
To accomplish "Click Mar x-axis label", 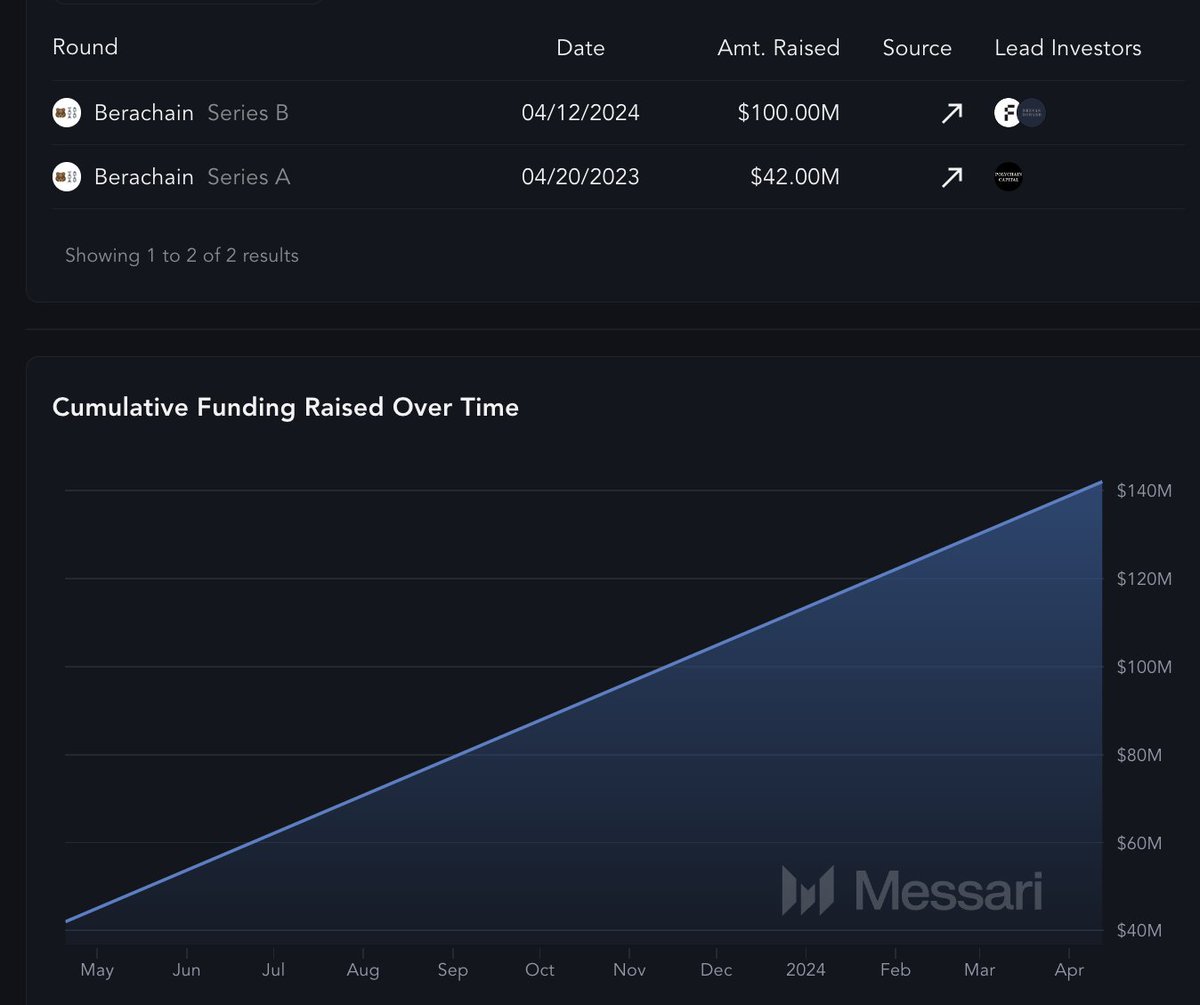I will (979, 970).
